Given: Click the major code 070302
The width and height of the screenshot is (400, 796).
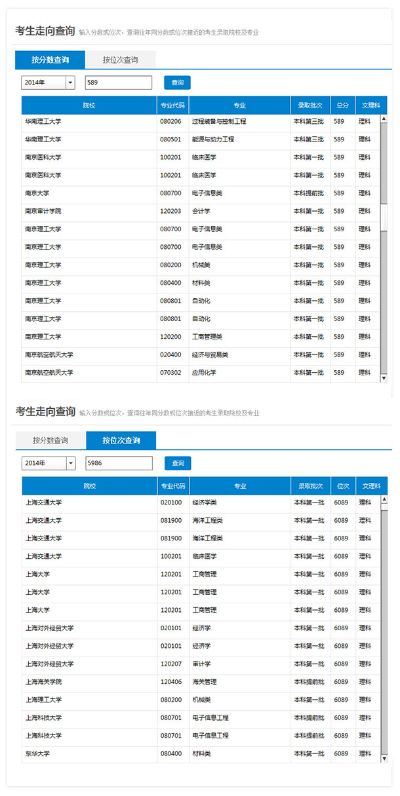Looking at the screenshot, I should [171, 373].
